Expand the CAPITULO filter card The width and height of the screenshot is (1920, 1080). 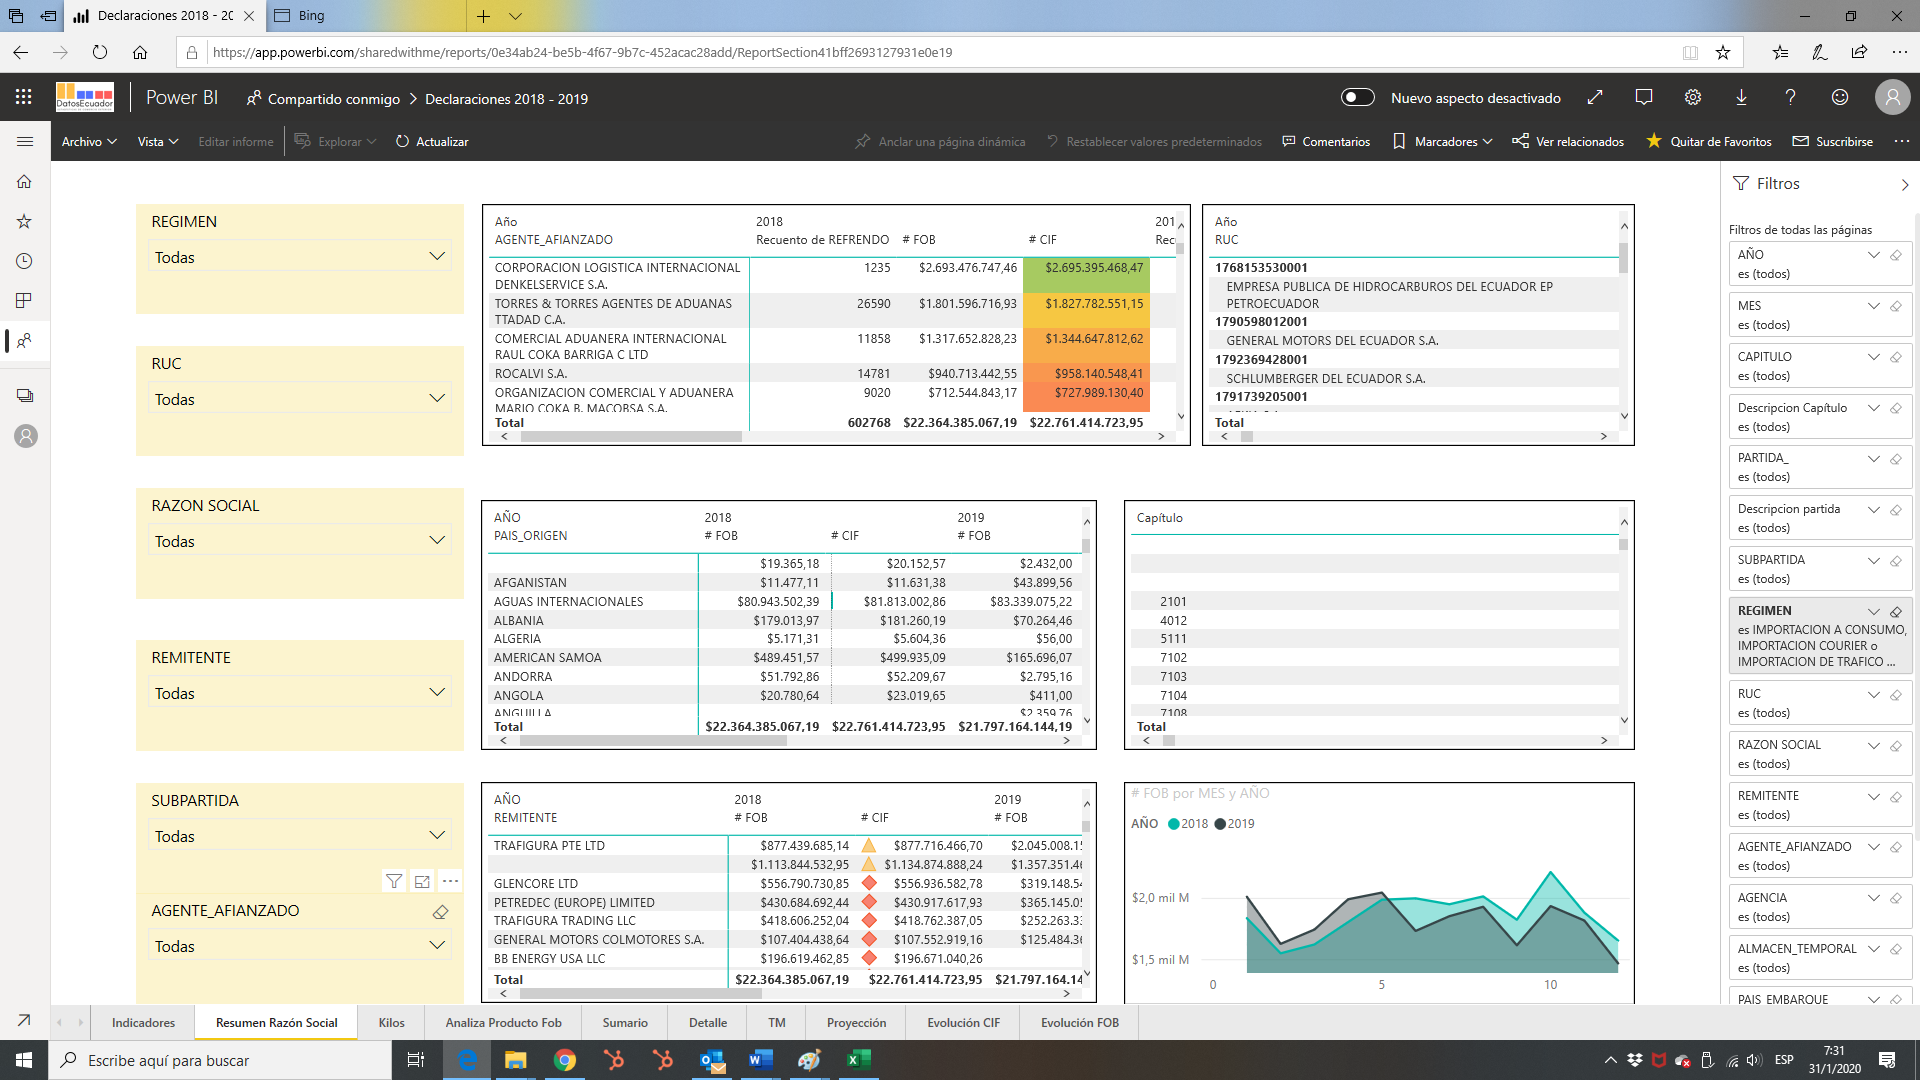(x=1874, y=357)
